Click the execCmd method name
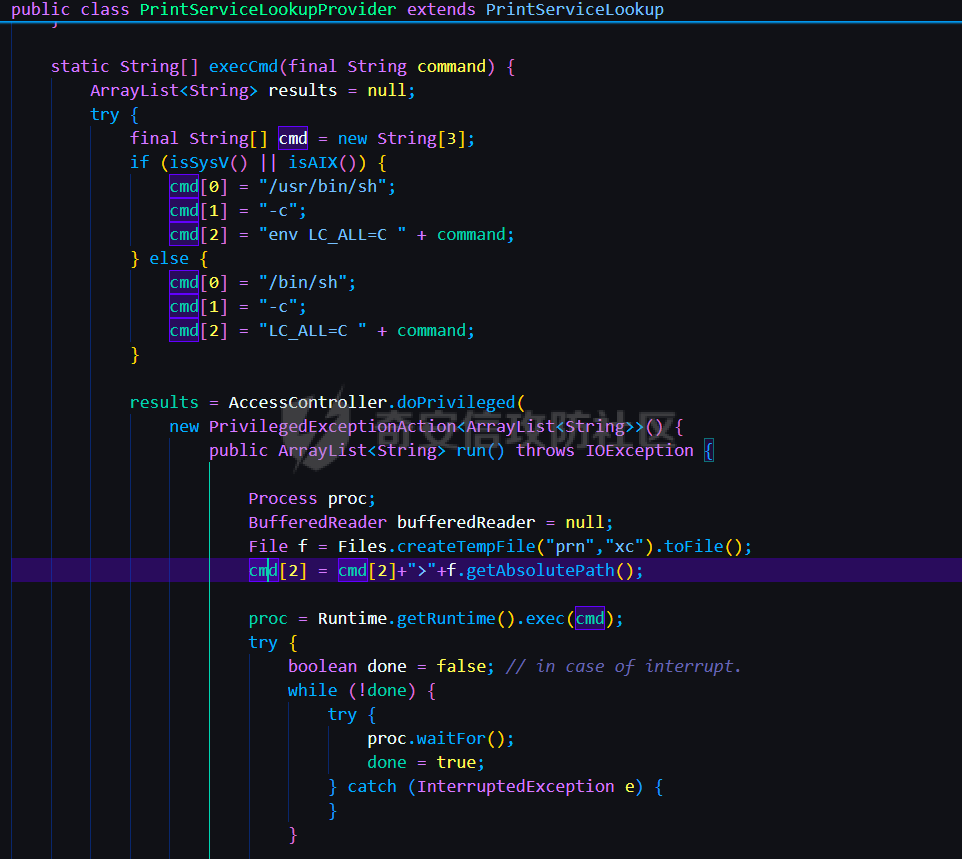Screen dimensions: 962x859 [243, 67]
